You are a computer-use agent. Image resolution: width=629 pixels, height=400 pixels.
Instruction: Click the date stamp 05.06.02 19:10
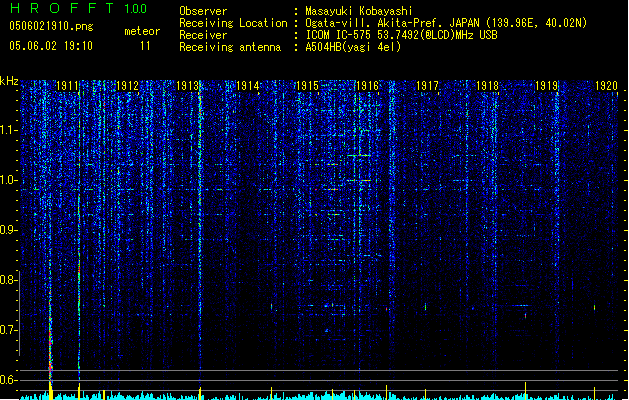point(51,46)
